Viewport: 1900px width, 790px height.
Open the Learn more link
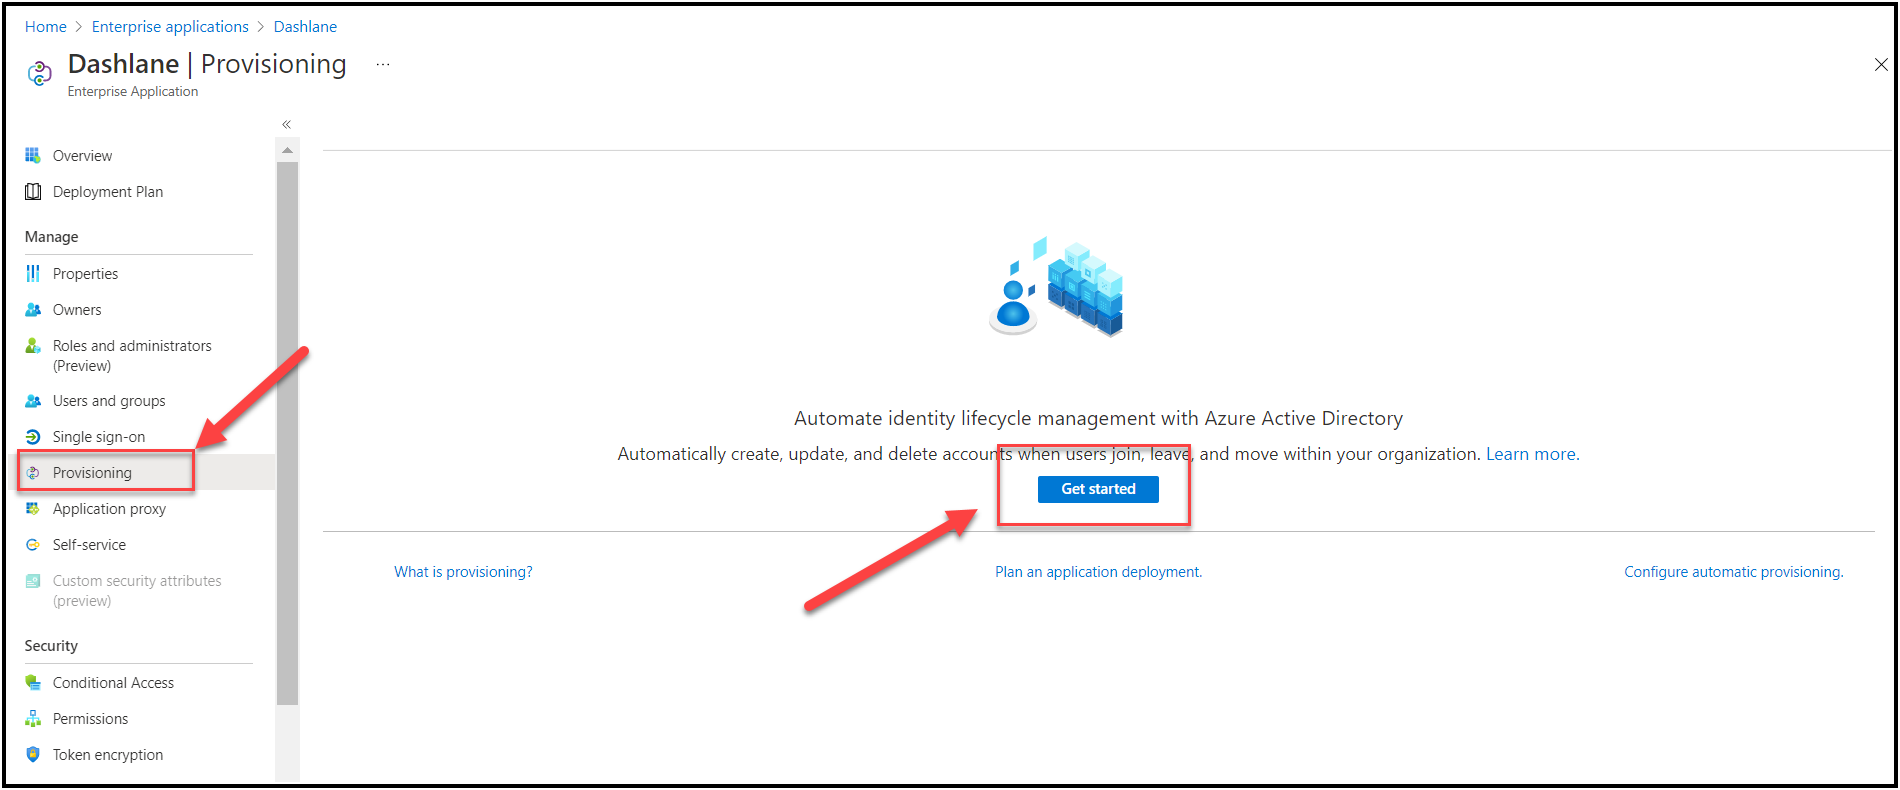click(x=1532, y=454)
